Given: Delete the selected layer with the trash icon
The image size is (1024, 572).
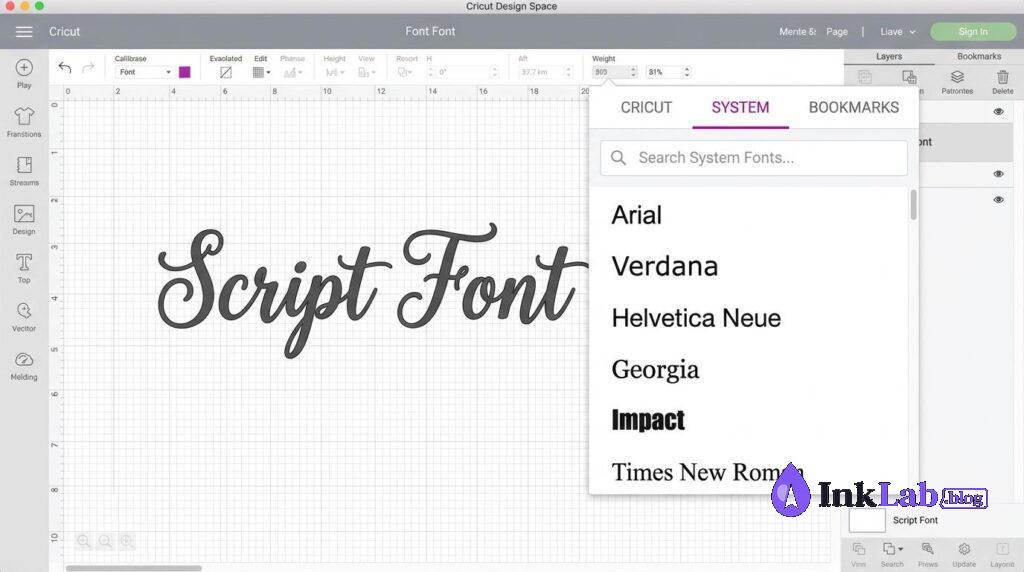Looking at the screenshot, I should [1002, 77].
